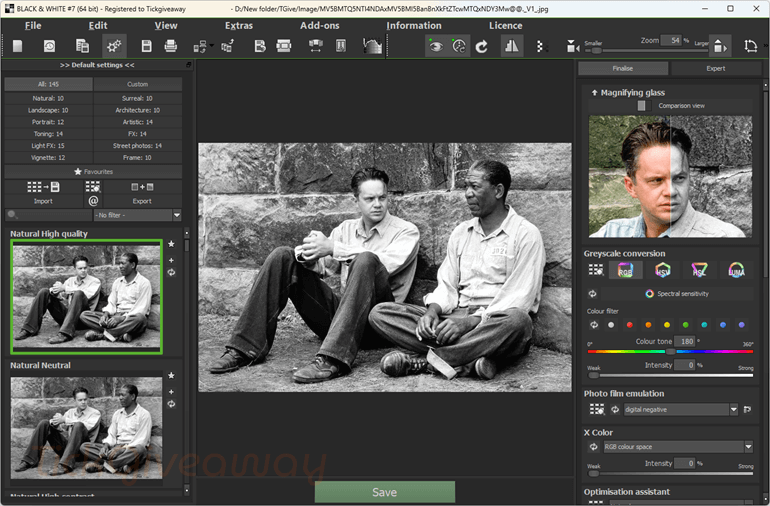Open the No filter dropdown
Screen dimensions: 770x506
[x=138, y=215]
